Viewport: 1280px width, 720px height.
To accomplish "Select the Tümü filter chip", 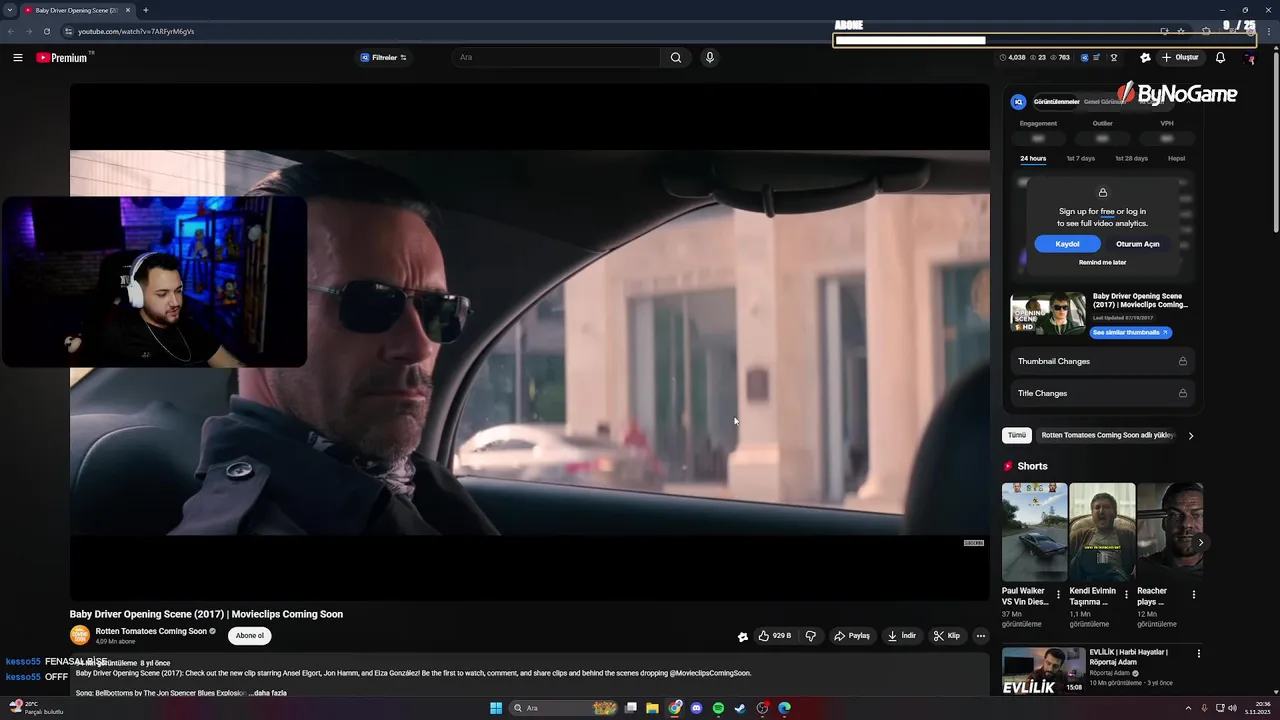I will tap(1017, 435).
